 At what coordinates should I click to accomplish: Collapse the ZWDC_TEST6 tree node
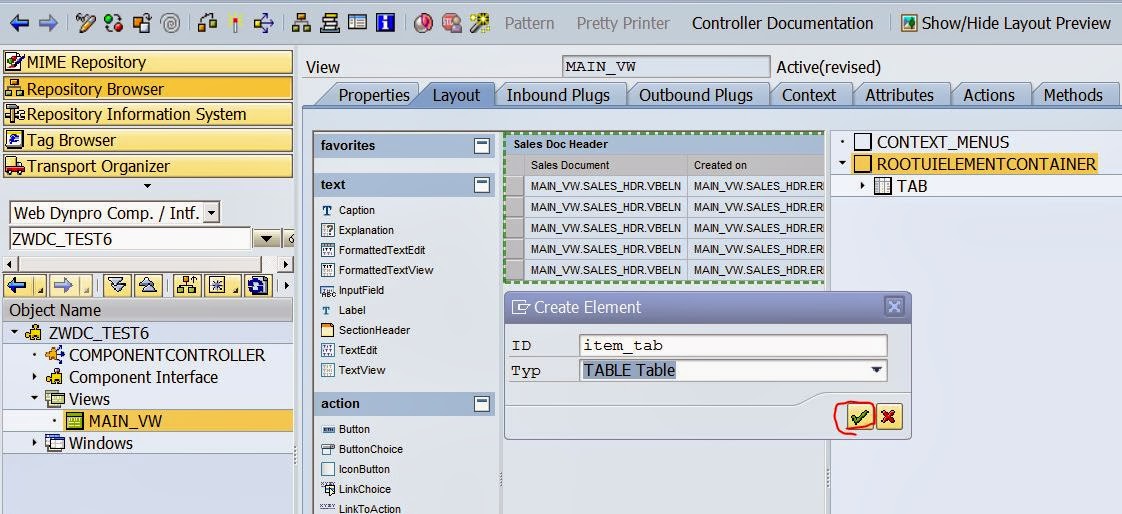pyautogui.click(x=14, y=333)
